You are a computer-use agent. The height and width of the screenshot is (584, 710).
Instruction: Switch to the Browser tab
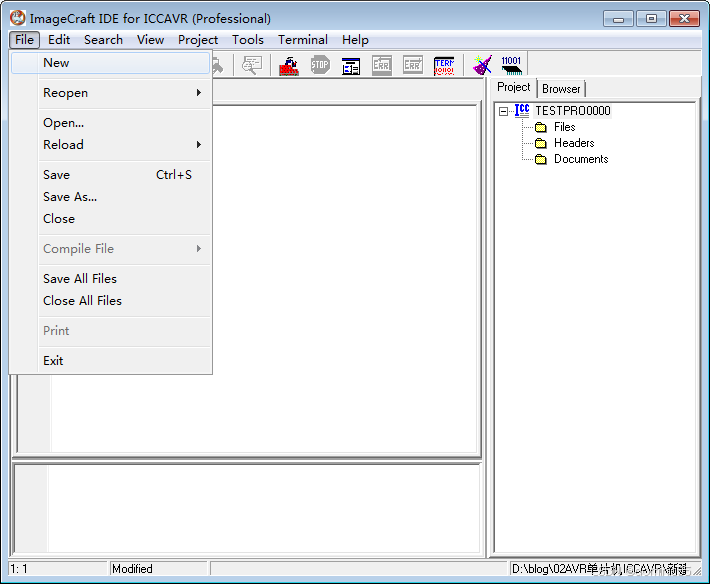(x=561, y=89)
